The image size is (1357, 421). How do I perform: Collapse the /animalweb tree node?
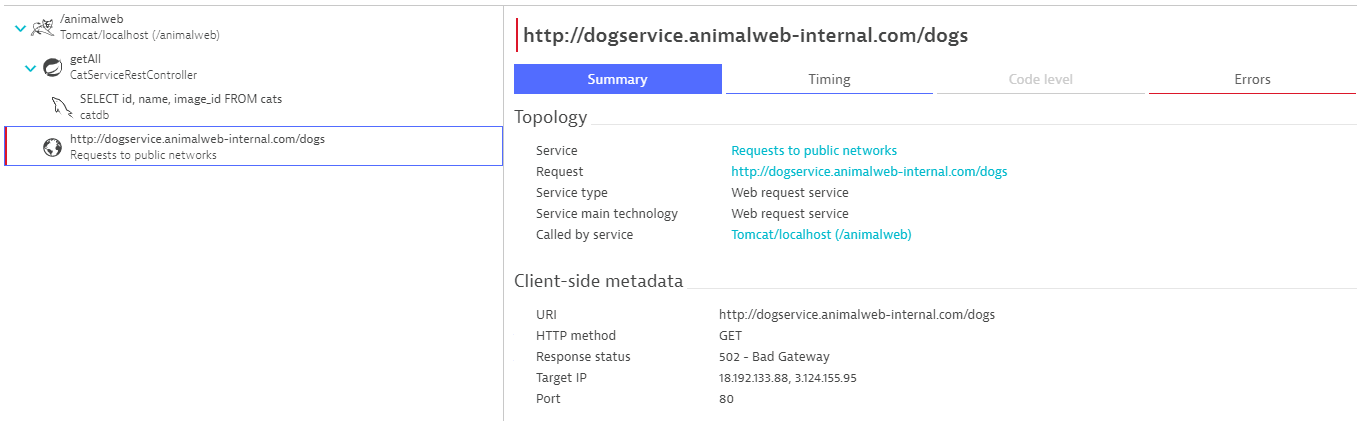pos(20,28)
